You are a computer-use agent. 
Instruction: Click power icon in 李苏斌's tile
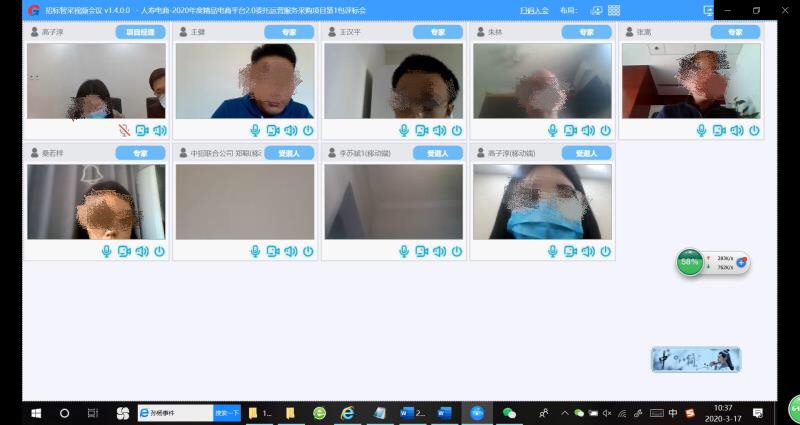(x=457, y=251)
